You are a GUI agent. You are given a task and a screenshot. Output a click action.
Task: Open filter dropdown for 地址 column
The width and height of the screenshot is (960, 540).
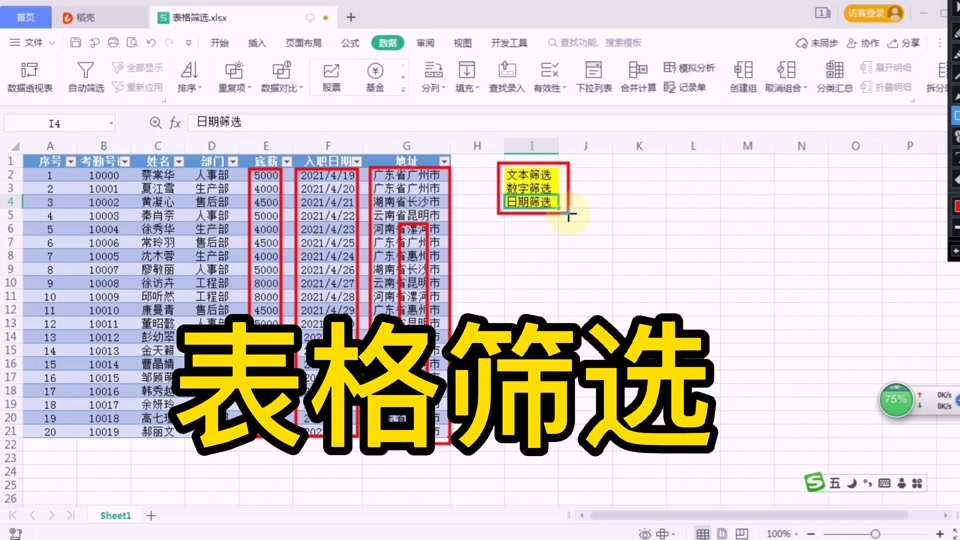point(444,162)
